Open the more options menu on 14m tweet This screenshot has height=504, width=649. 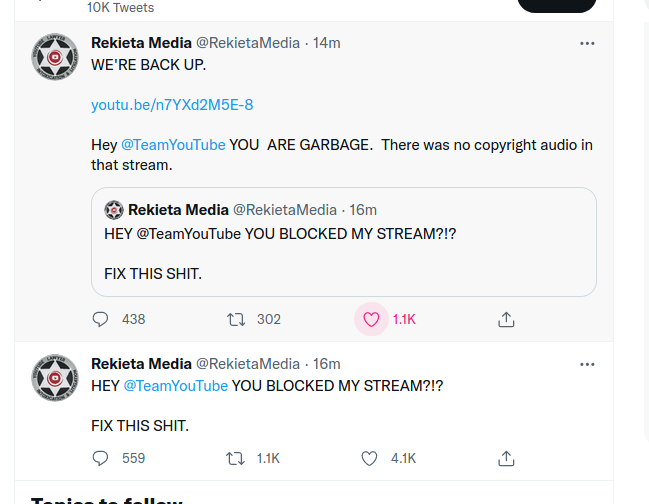(x=587, y=43)
